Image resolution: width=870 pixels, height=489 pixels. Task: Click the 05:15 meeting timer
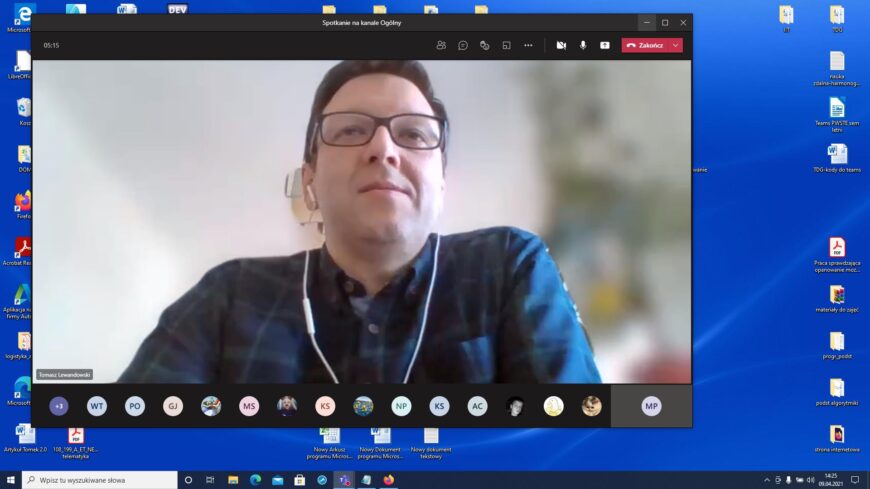(x=52, y=46)
